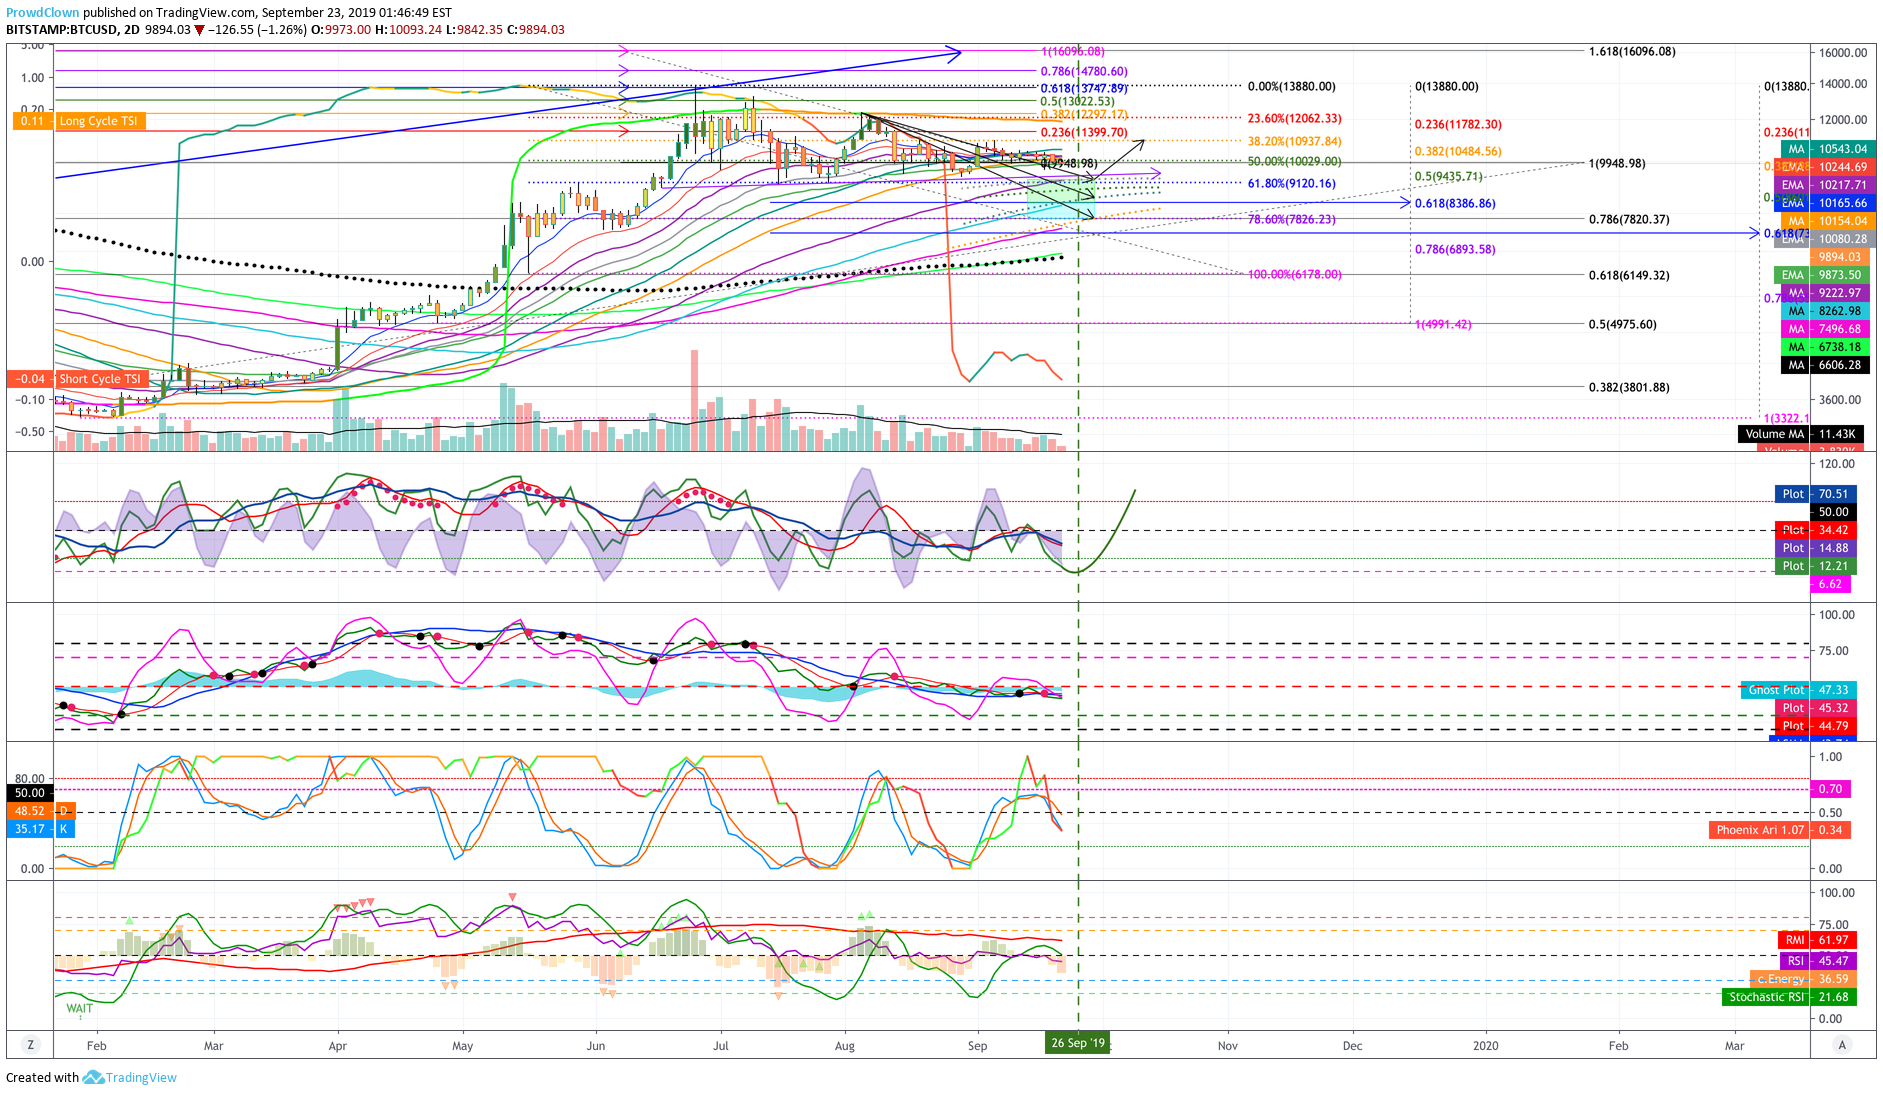Click the 0.70 magenta indicator value tag
The image size is (1883, 1095).
[x=1830, y=789]
